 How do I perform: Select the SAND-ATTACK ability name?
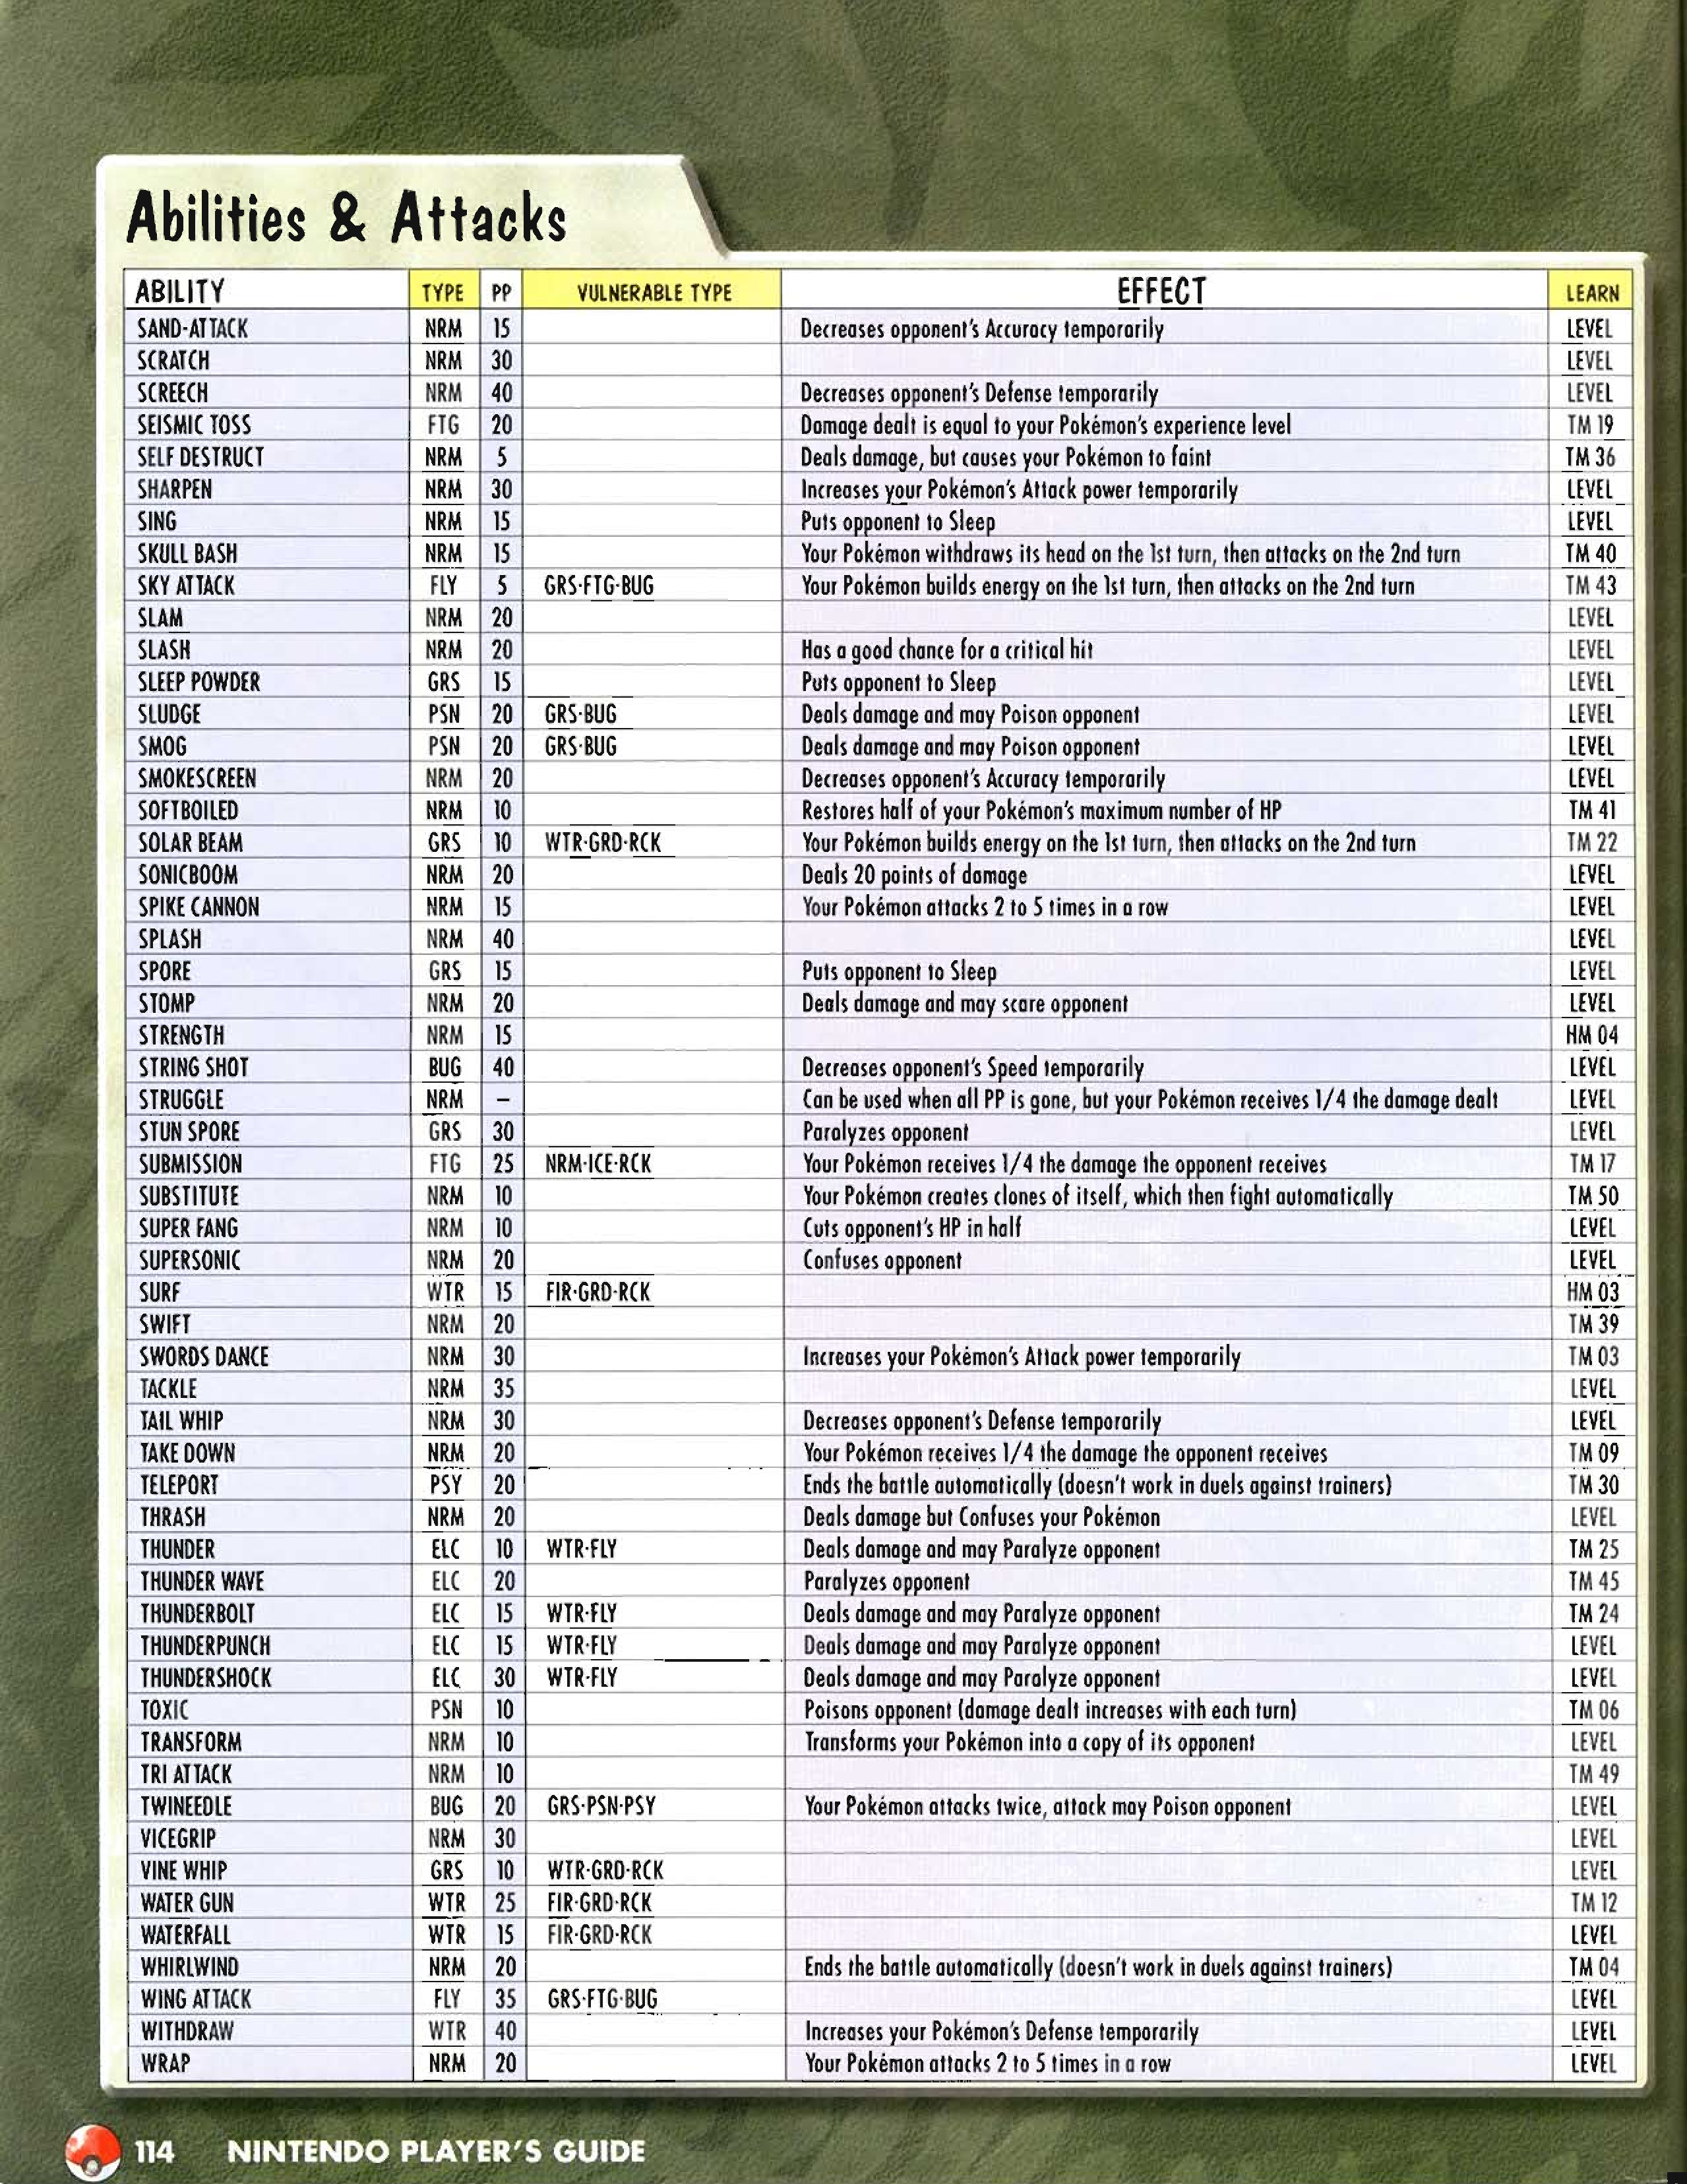pos(192,328)
